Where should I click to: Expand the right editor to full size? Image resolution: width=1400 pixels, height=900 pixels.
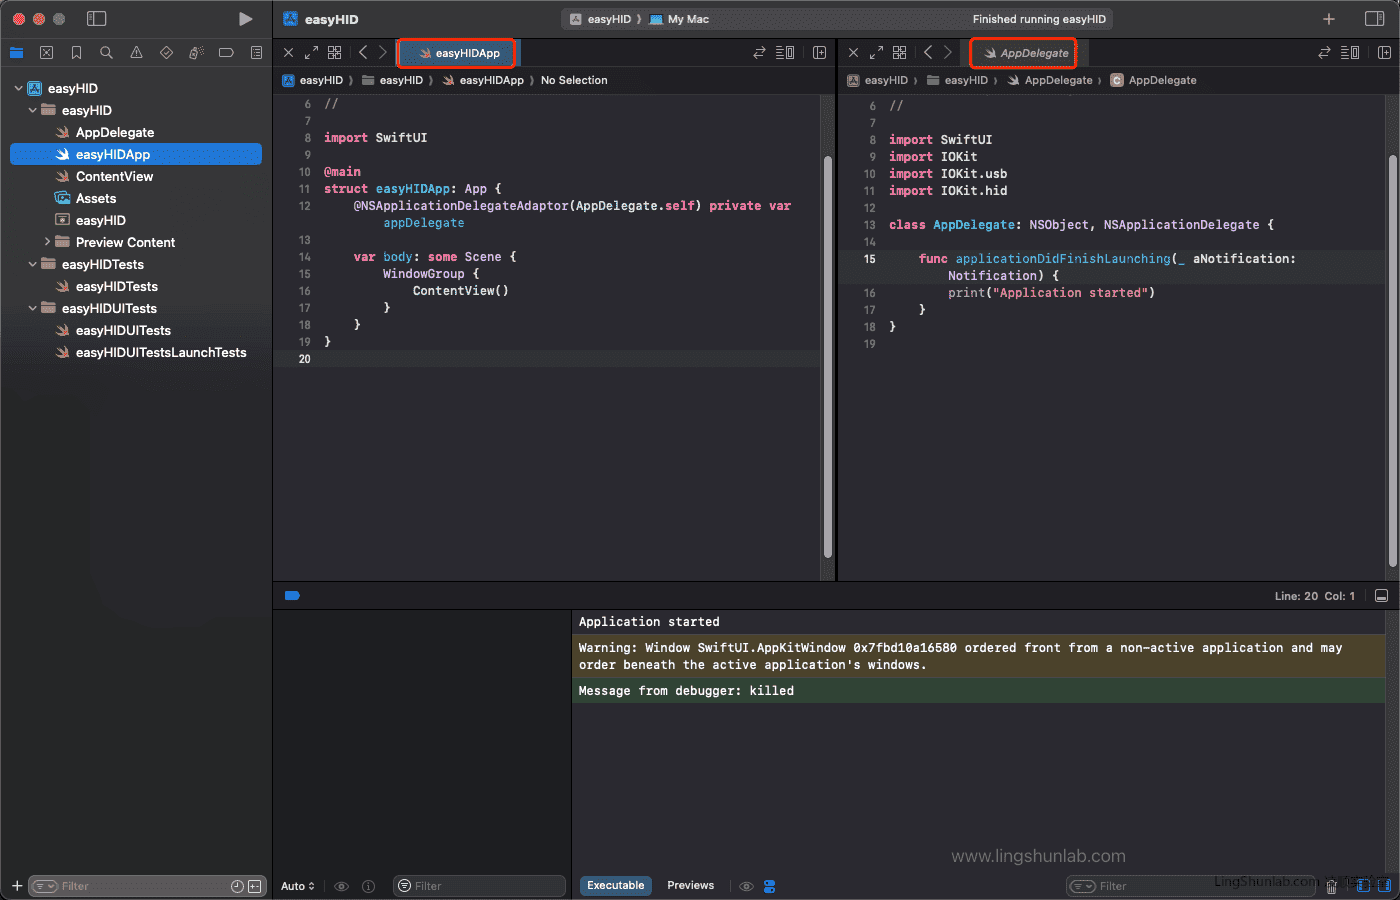coord(876,53)
